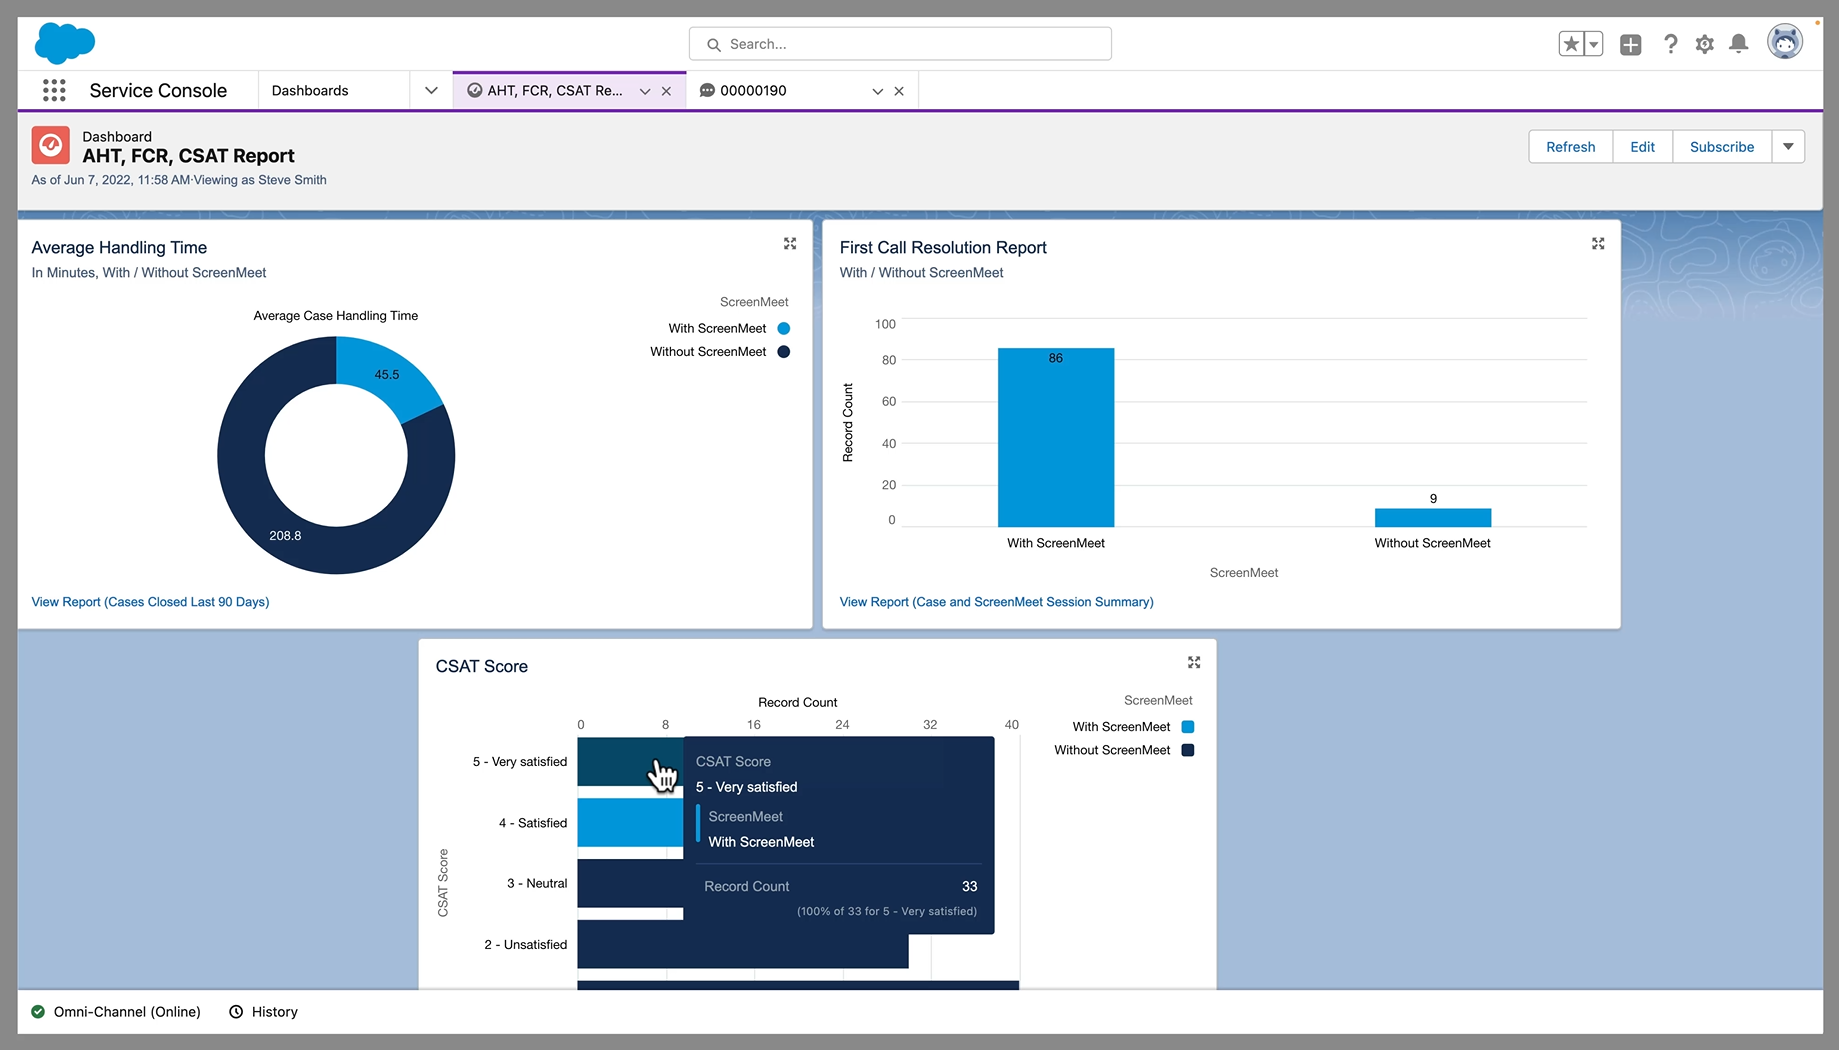Click 'As of Jun 7, 2022, 11:58 AM' timestamp text

[111, 180]
